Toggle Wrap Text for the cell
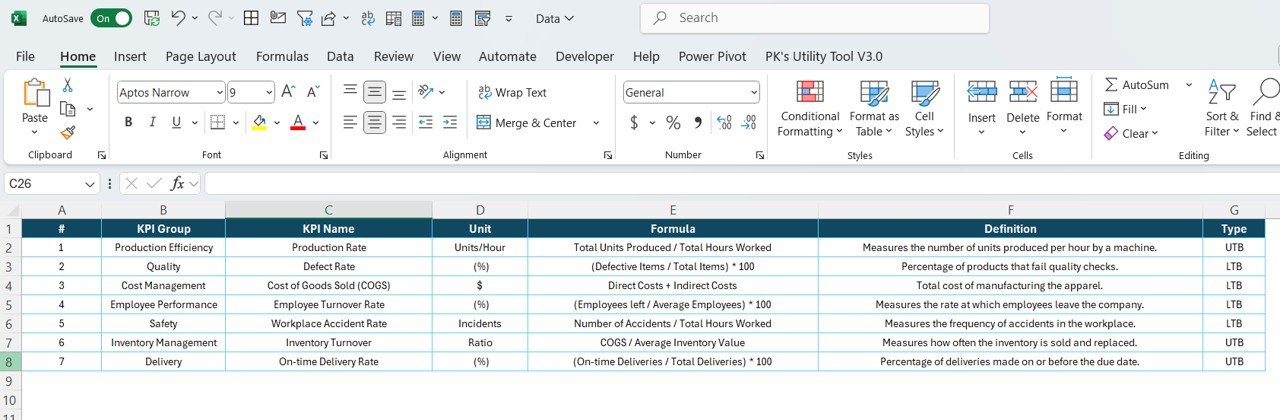Viewport: 1280px width, 420px height. coord(512,92)
